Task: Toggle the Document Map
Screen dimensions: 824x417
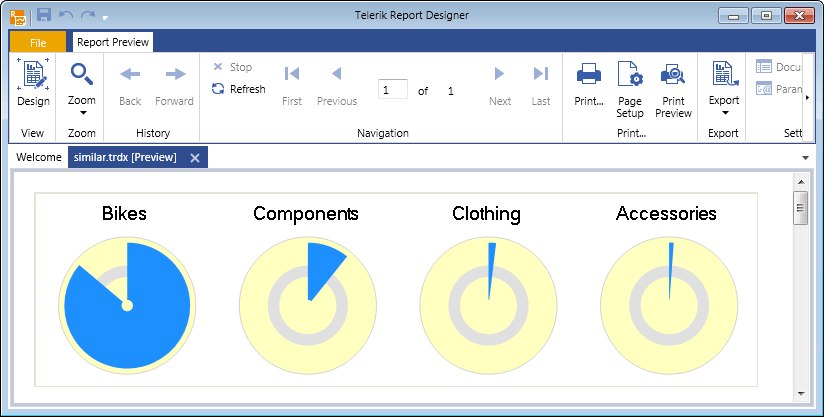Action: click(778, 67)
